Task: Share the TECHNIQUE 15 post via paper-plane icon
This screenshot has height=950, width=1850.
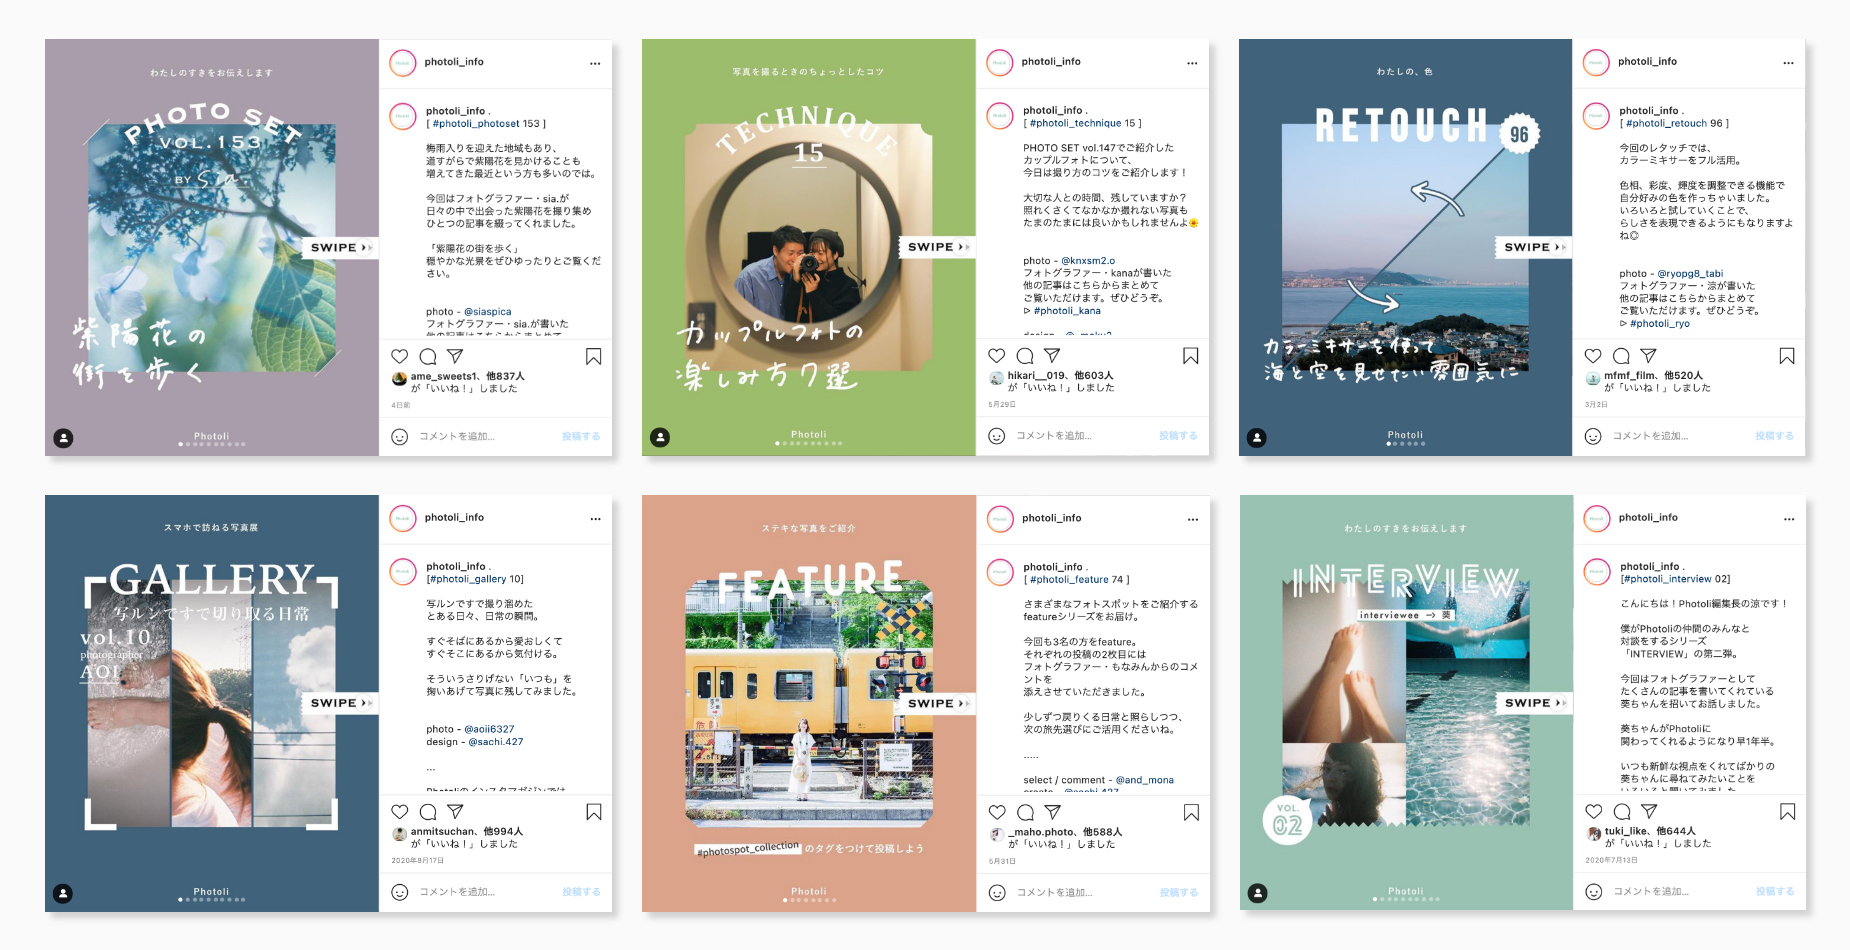Action: pos(1052,355)
